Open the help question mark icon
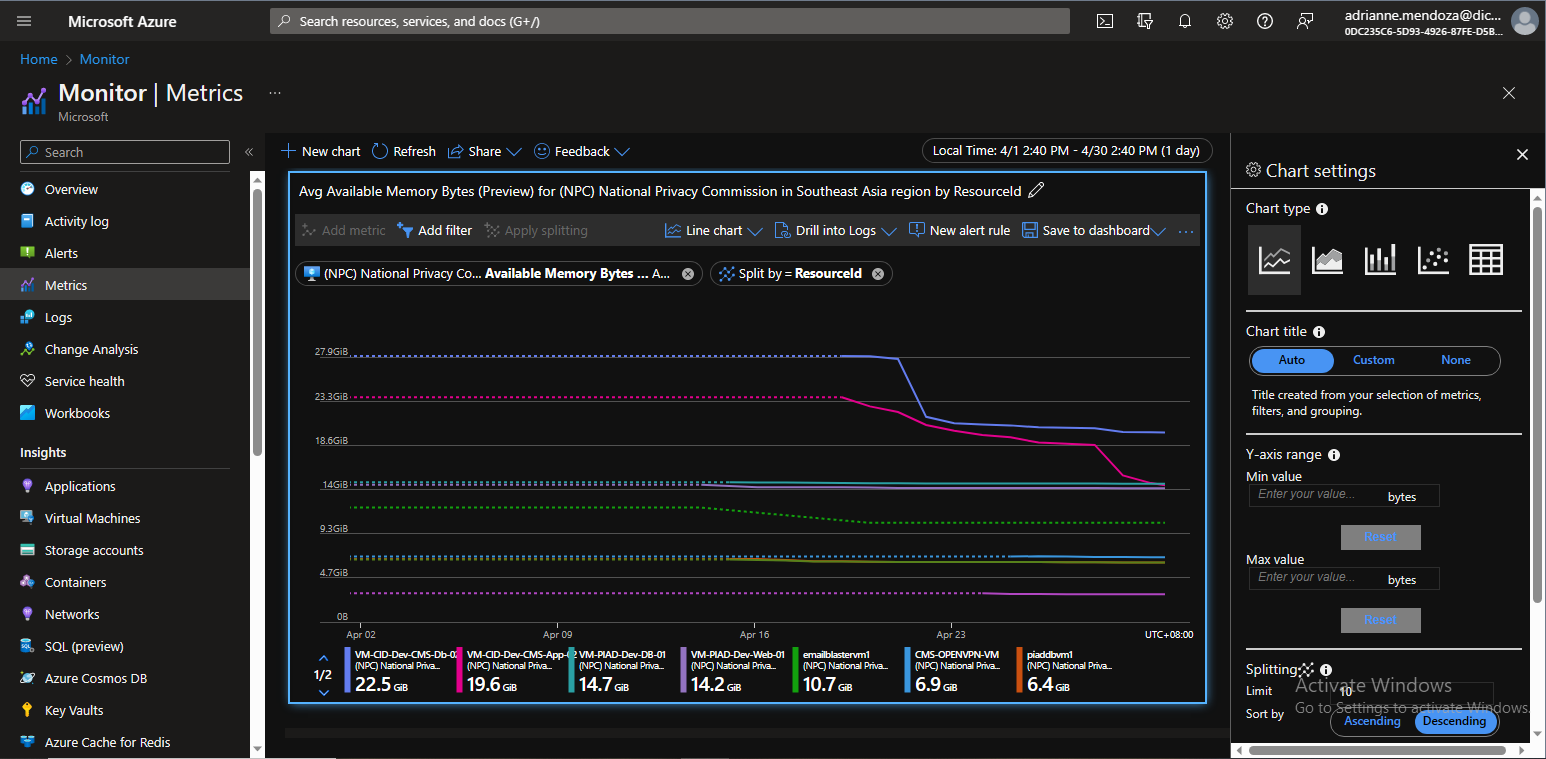Viewport: 1546px width, 759px height. tap(1265, 21)
